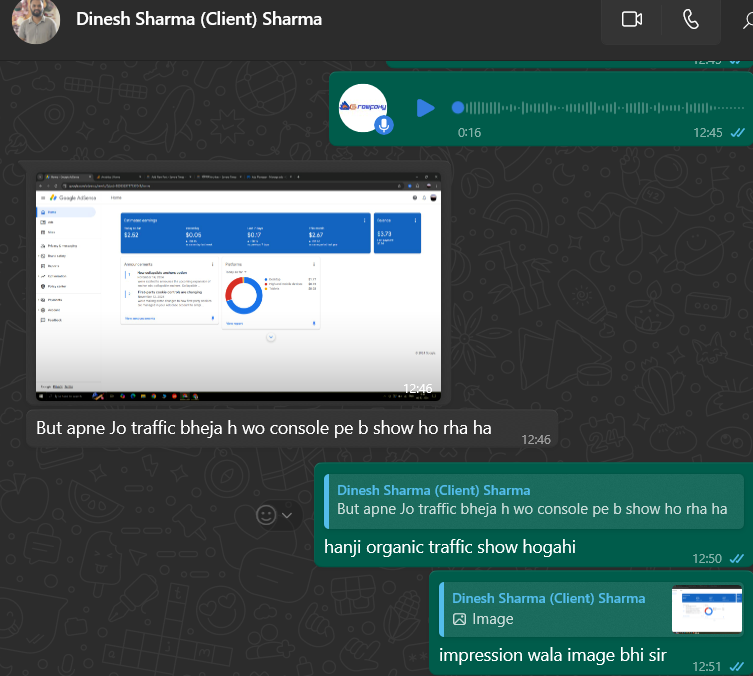Open contact info via the header name

[199, 19]
